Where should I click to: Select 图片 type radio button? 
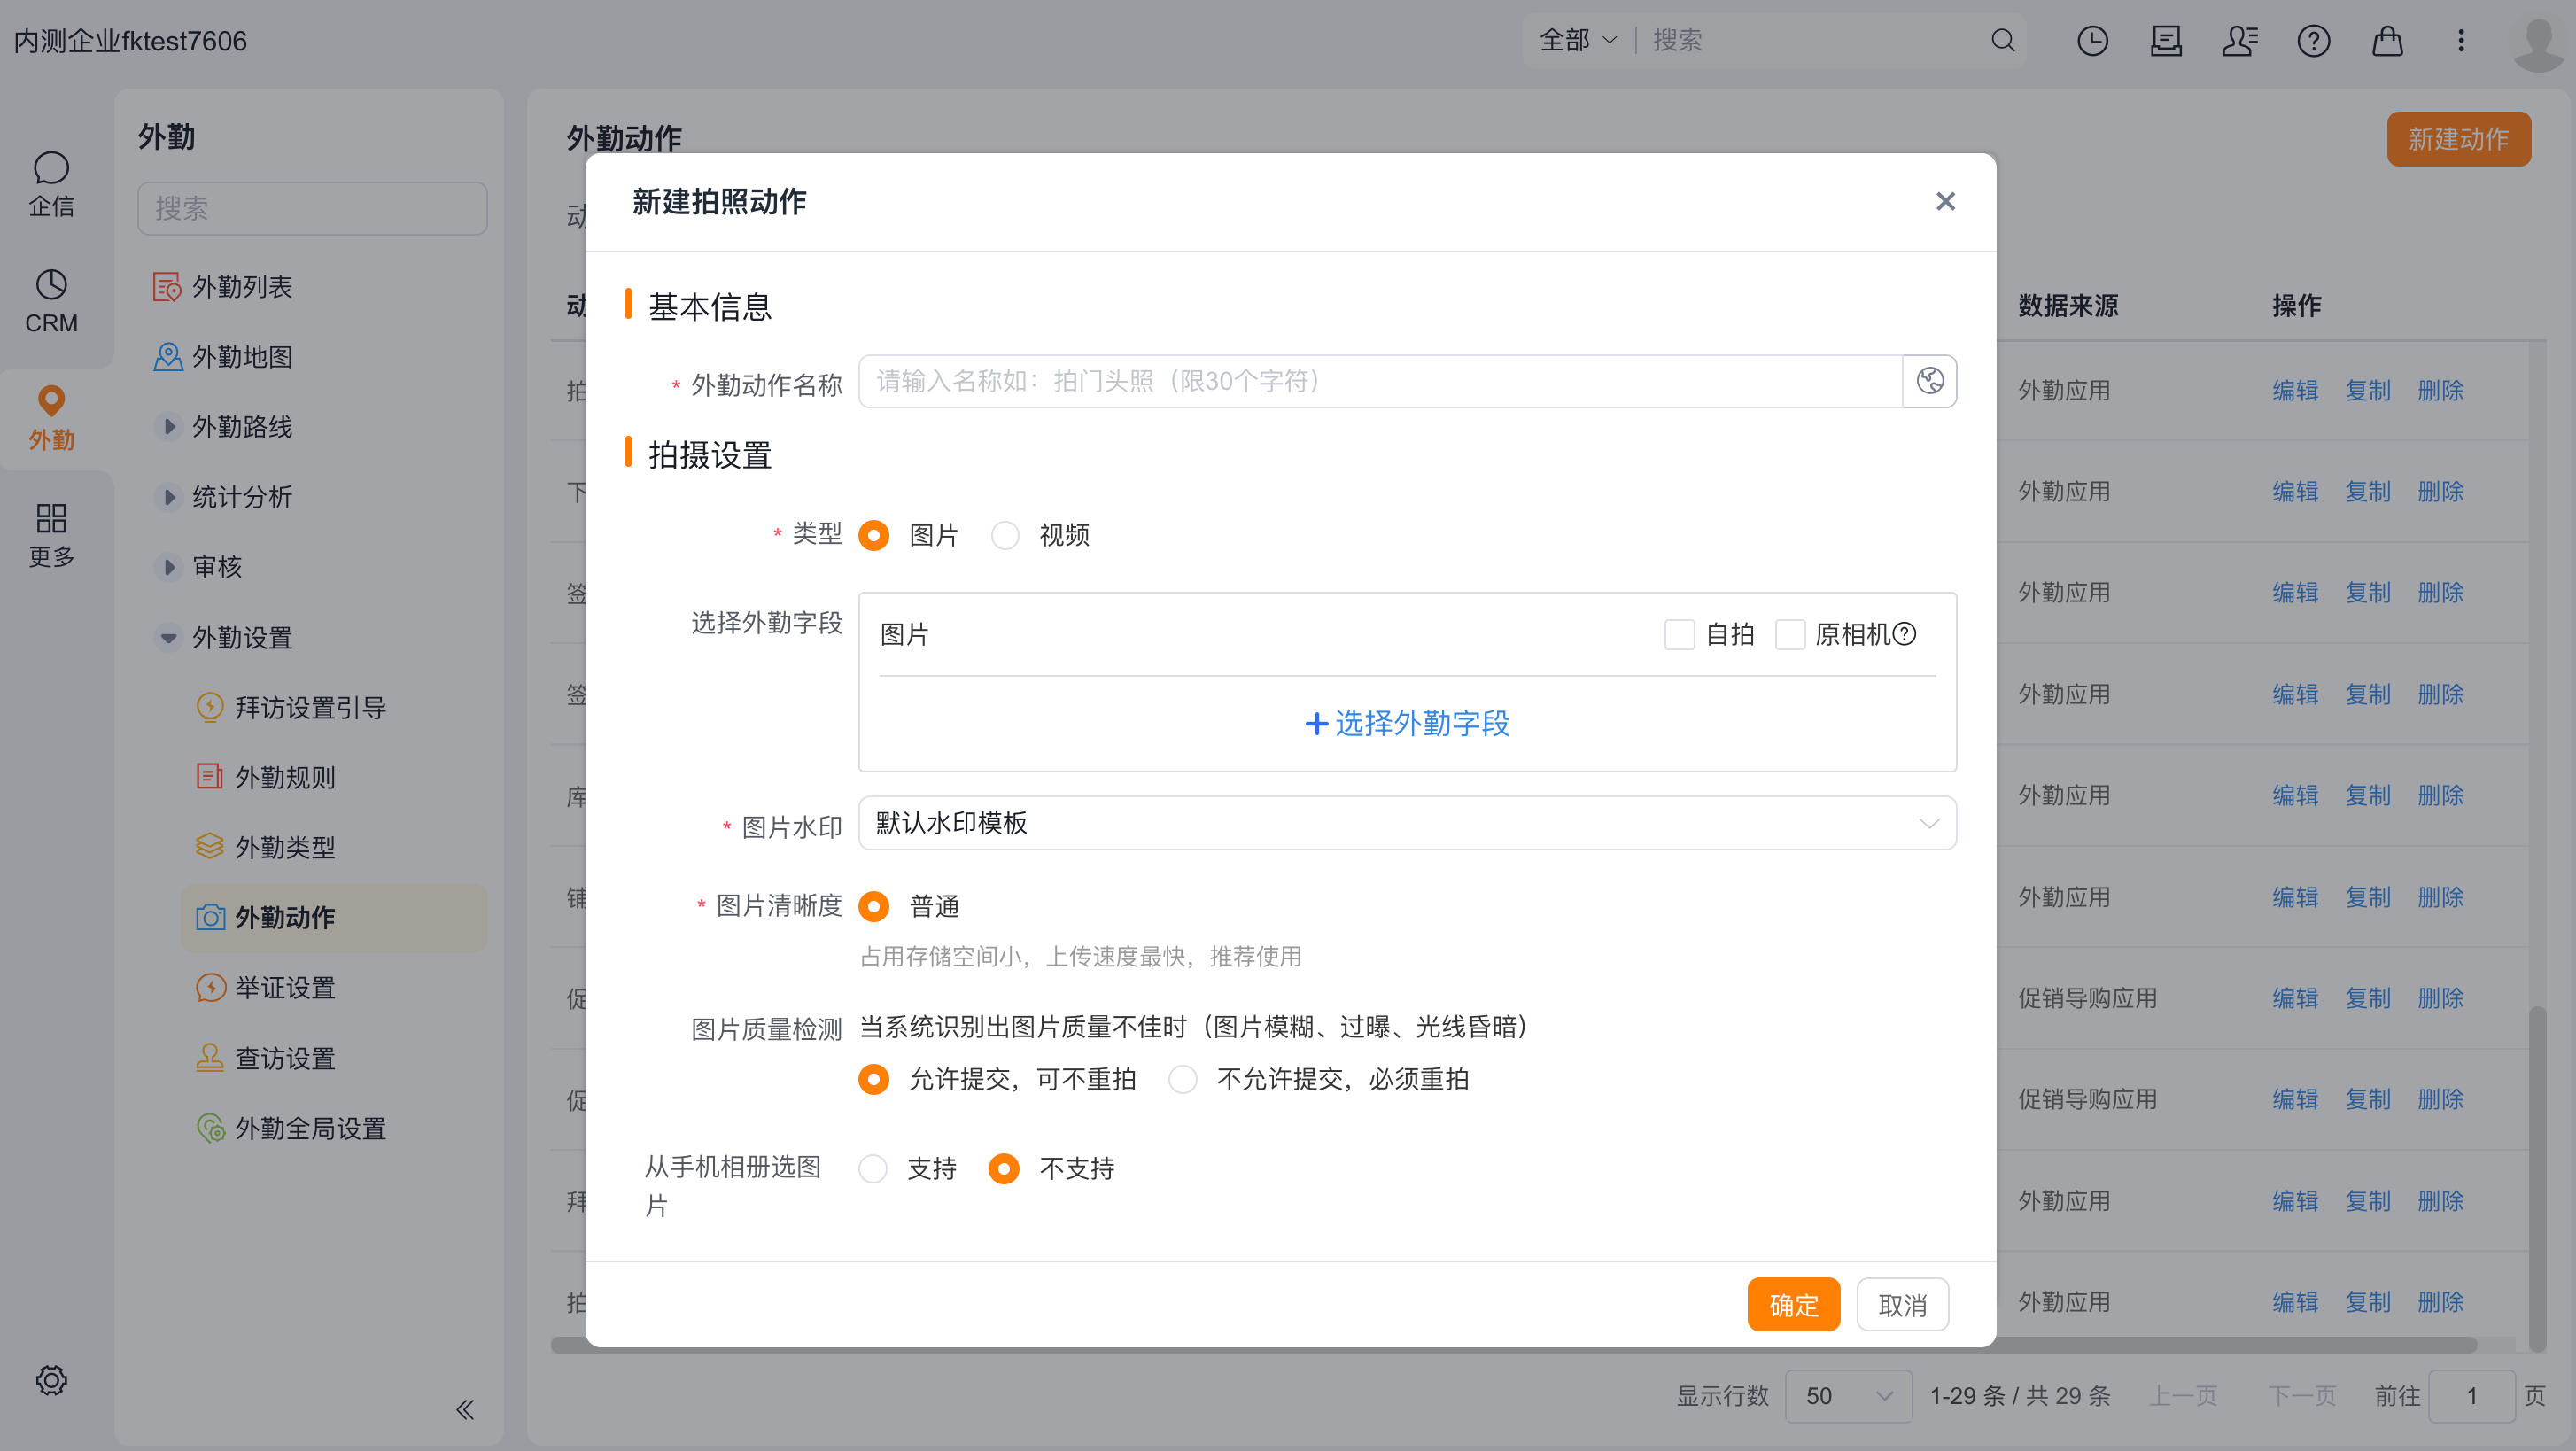point(873,536)
